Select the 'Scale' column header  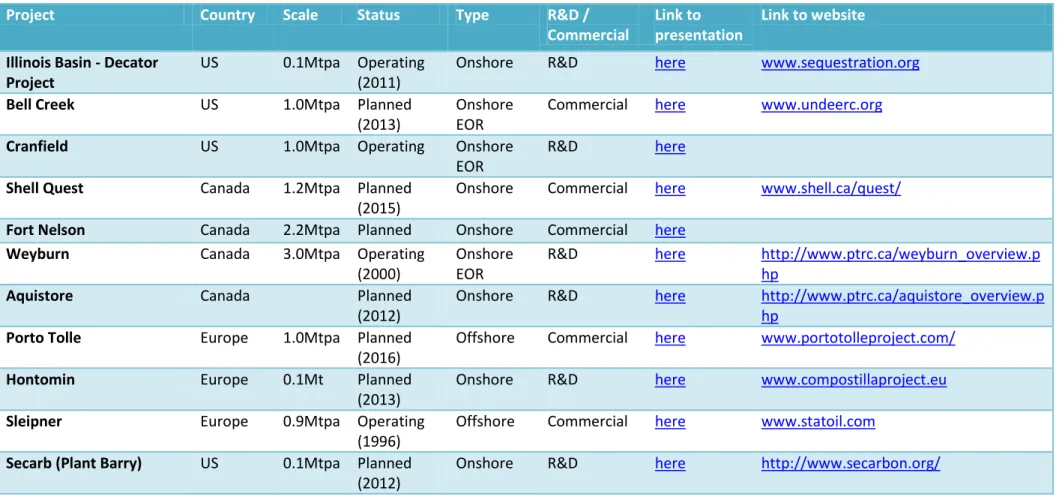[300, 15]
